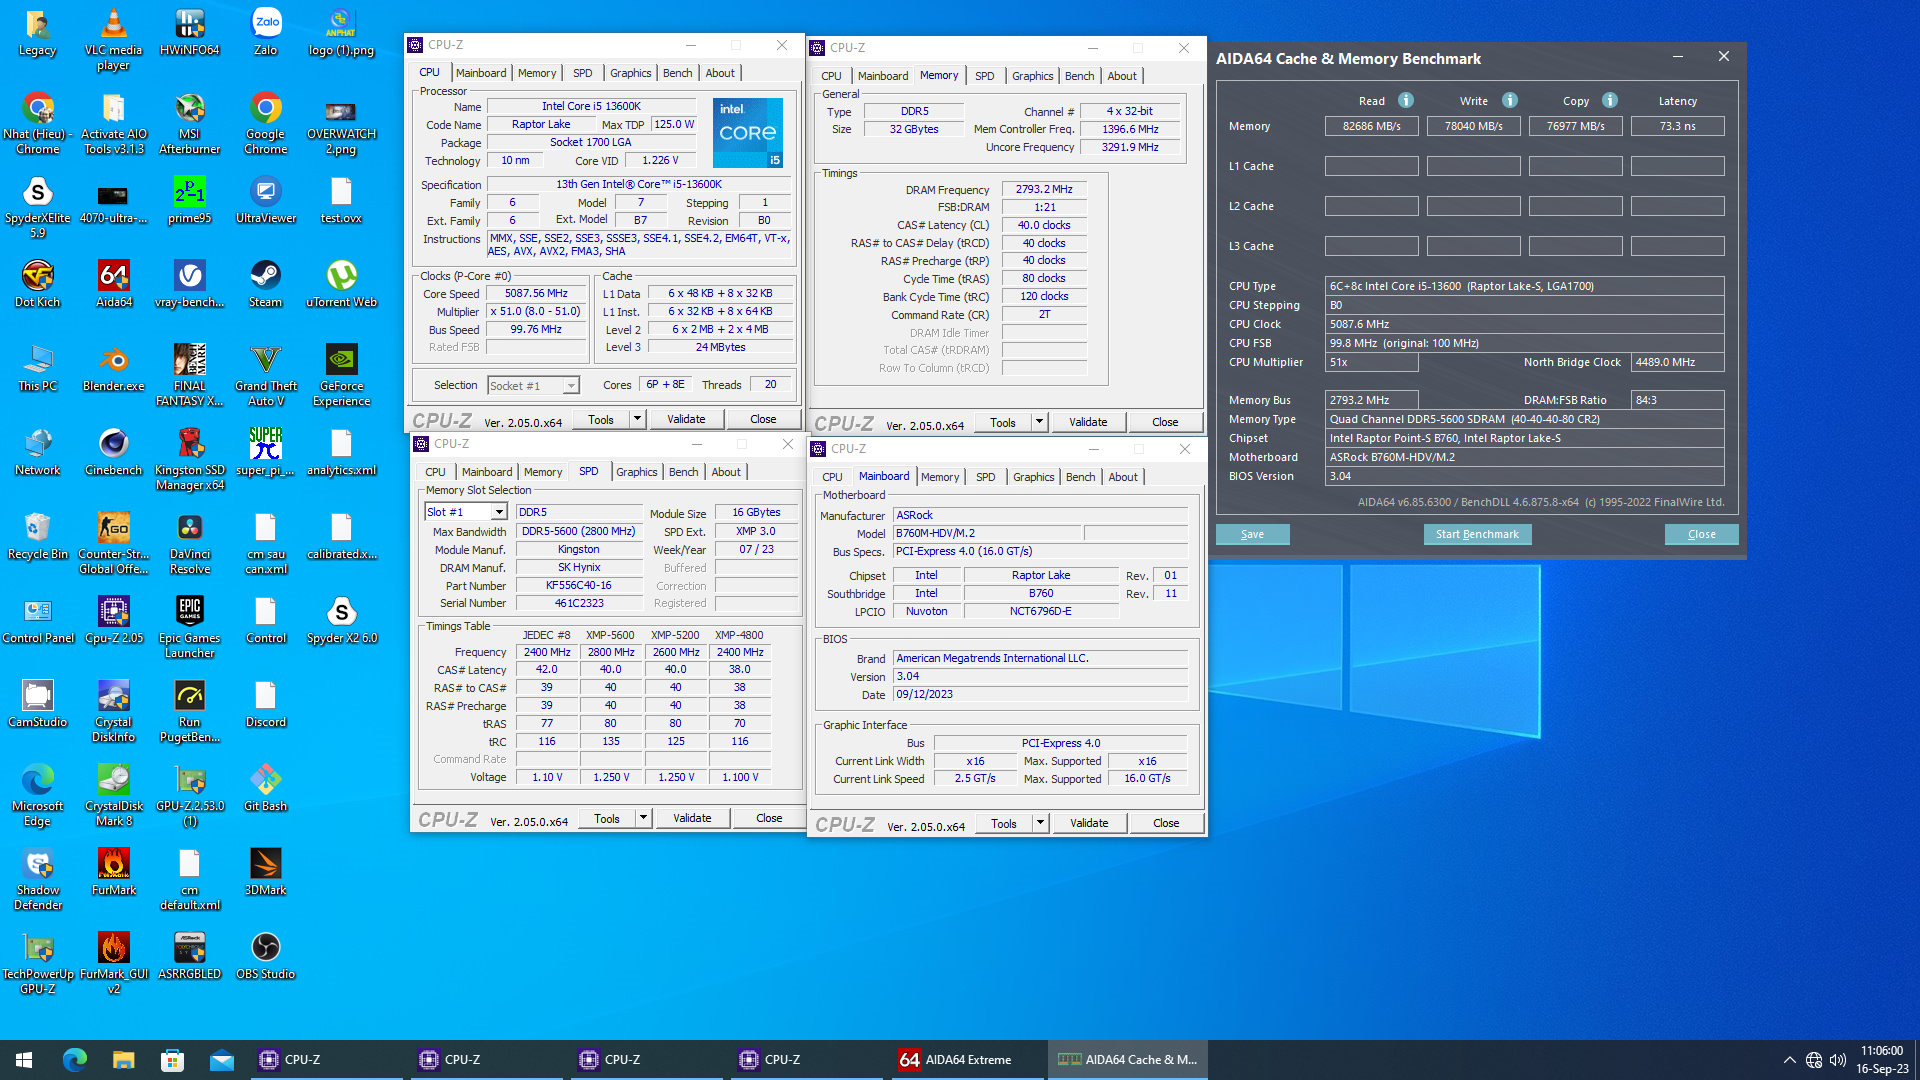Screen dimensions: 1920x1080
Task: Click the Read info icon in AIDA64
Action: [1405, 100]
